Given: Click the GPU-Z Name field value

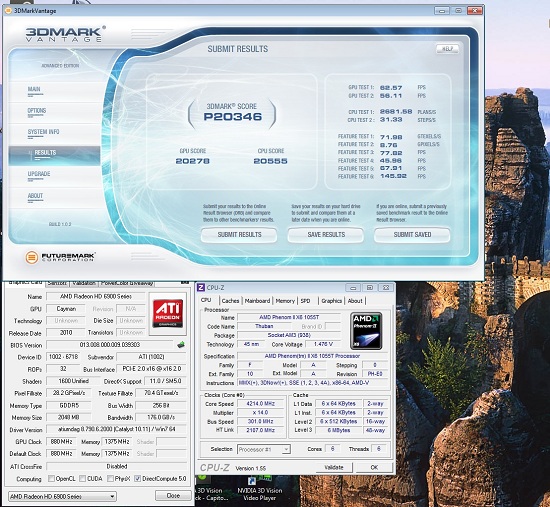Looking at the screenshot, I should coord(96,296).
